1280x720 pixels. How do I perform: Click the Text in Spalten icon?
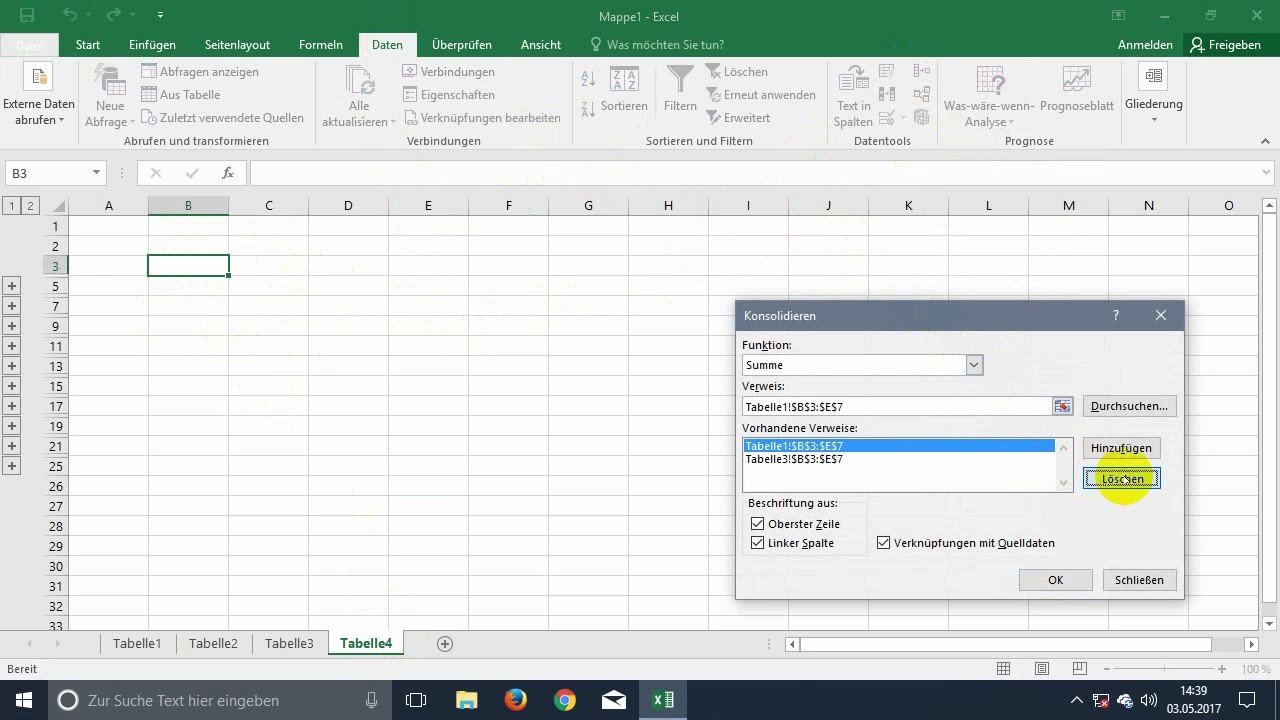tap(853, 80)
